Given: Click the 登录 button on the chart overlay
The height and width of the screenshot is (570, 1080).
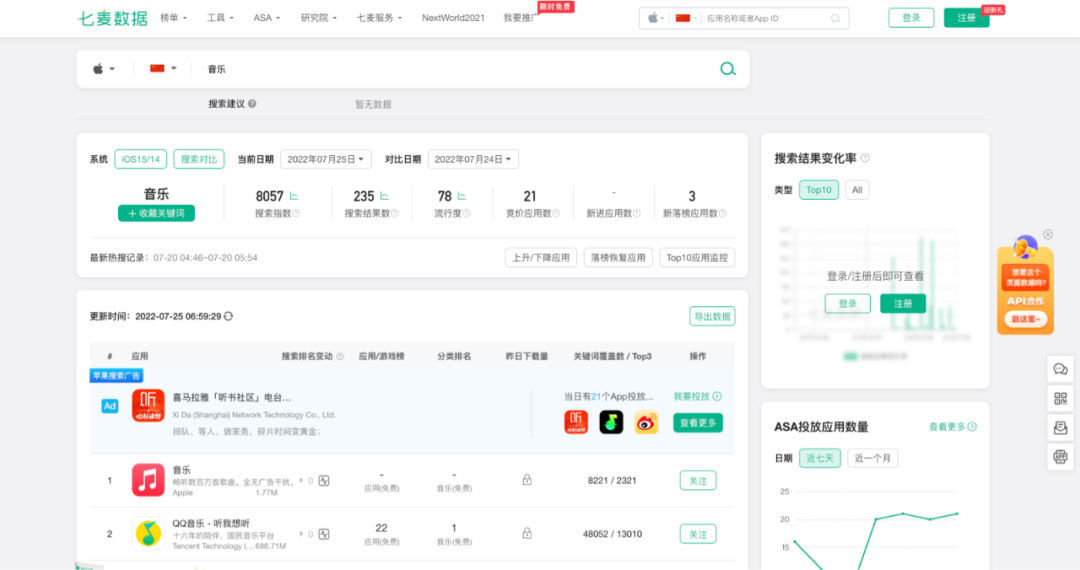Looking at the screenshot, I should point(847,304).
